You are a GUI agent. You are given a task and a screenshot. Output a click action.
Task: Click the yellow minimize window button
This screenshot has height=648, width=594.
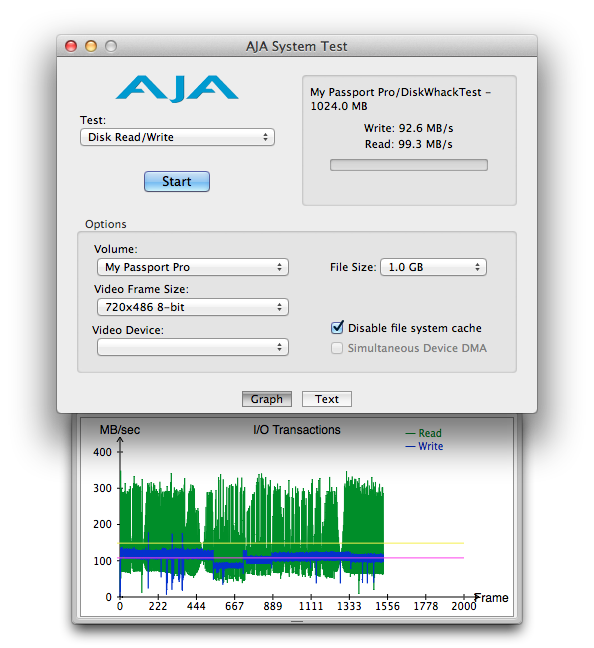point(91,46)
